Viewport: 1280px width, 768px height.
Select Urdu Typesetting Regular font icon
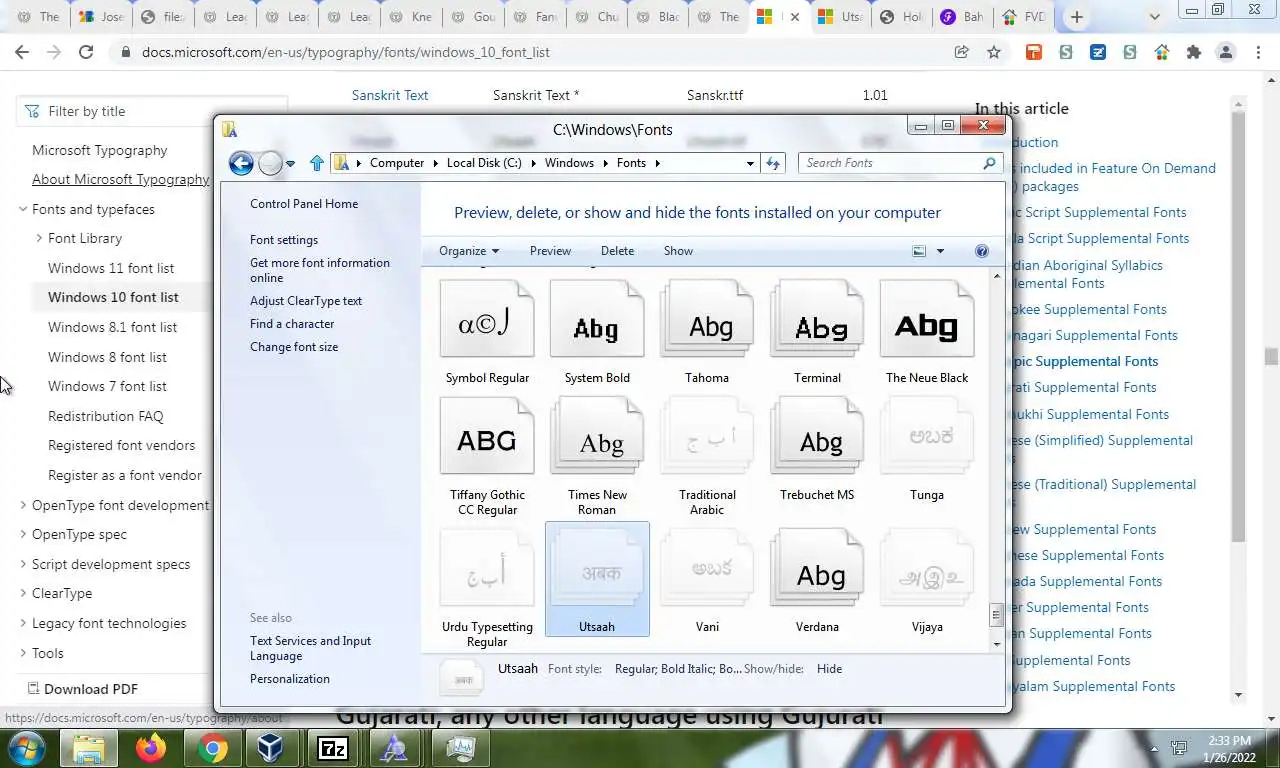(487, 569)
